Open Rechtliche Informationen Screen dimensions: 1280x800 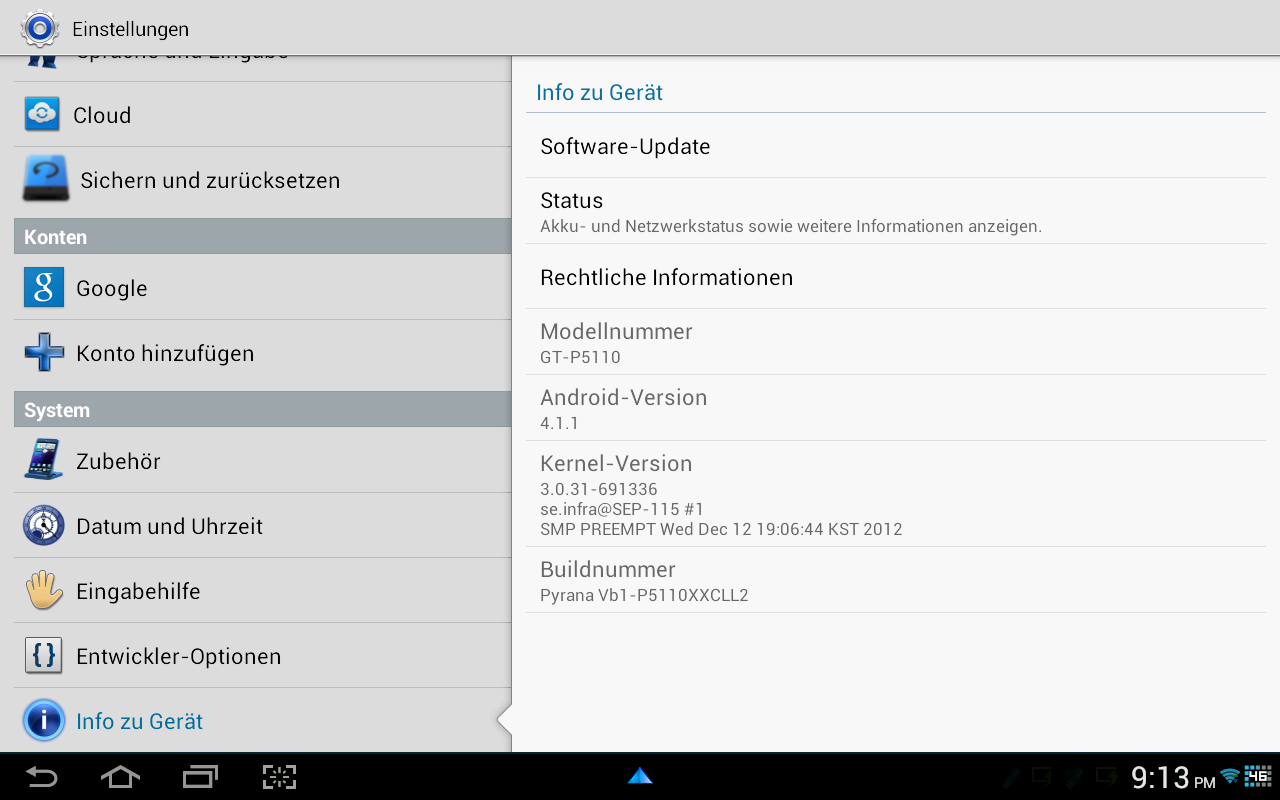click(895, 278)
